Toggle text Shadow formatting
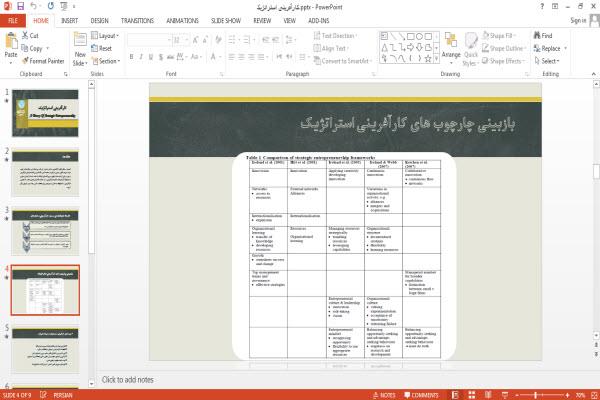 point(161,57)
